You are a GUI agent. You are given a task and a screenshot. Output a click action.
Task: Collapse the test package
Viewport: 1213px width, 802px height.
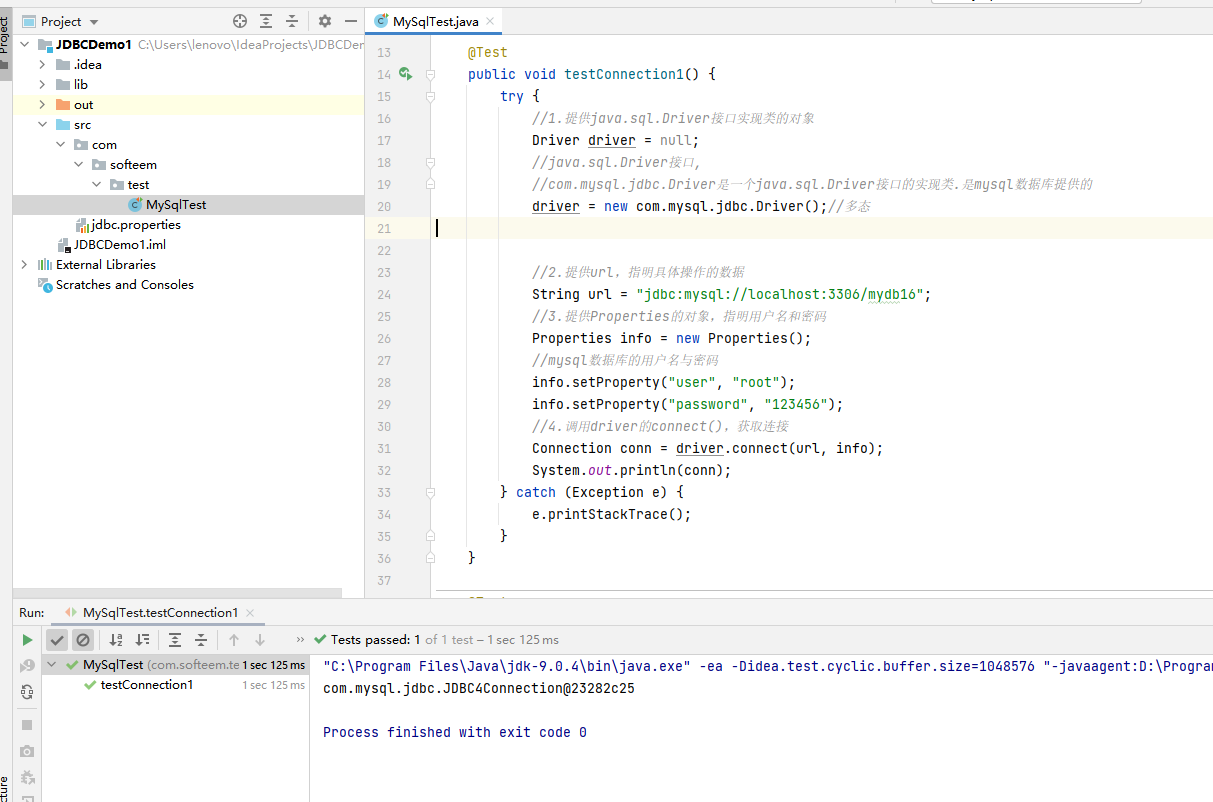96,185
